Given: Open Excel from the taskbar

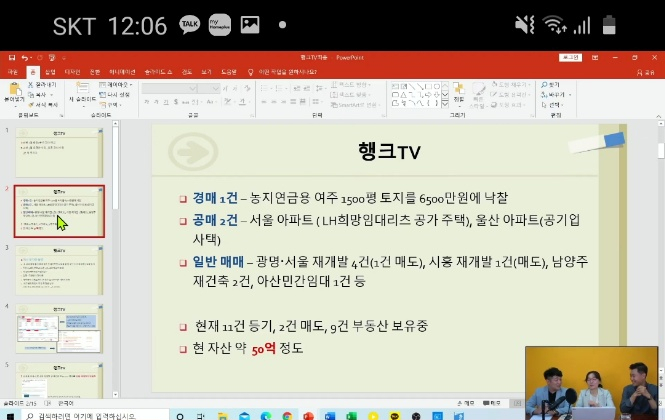Looking at the screenshot, I should tap(352, 416).
